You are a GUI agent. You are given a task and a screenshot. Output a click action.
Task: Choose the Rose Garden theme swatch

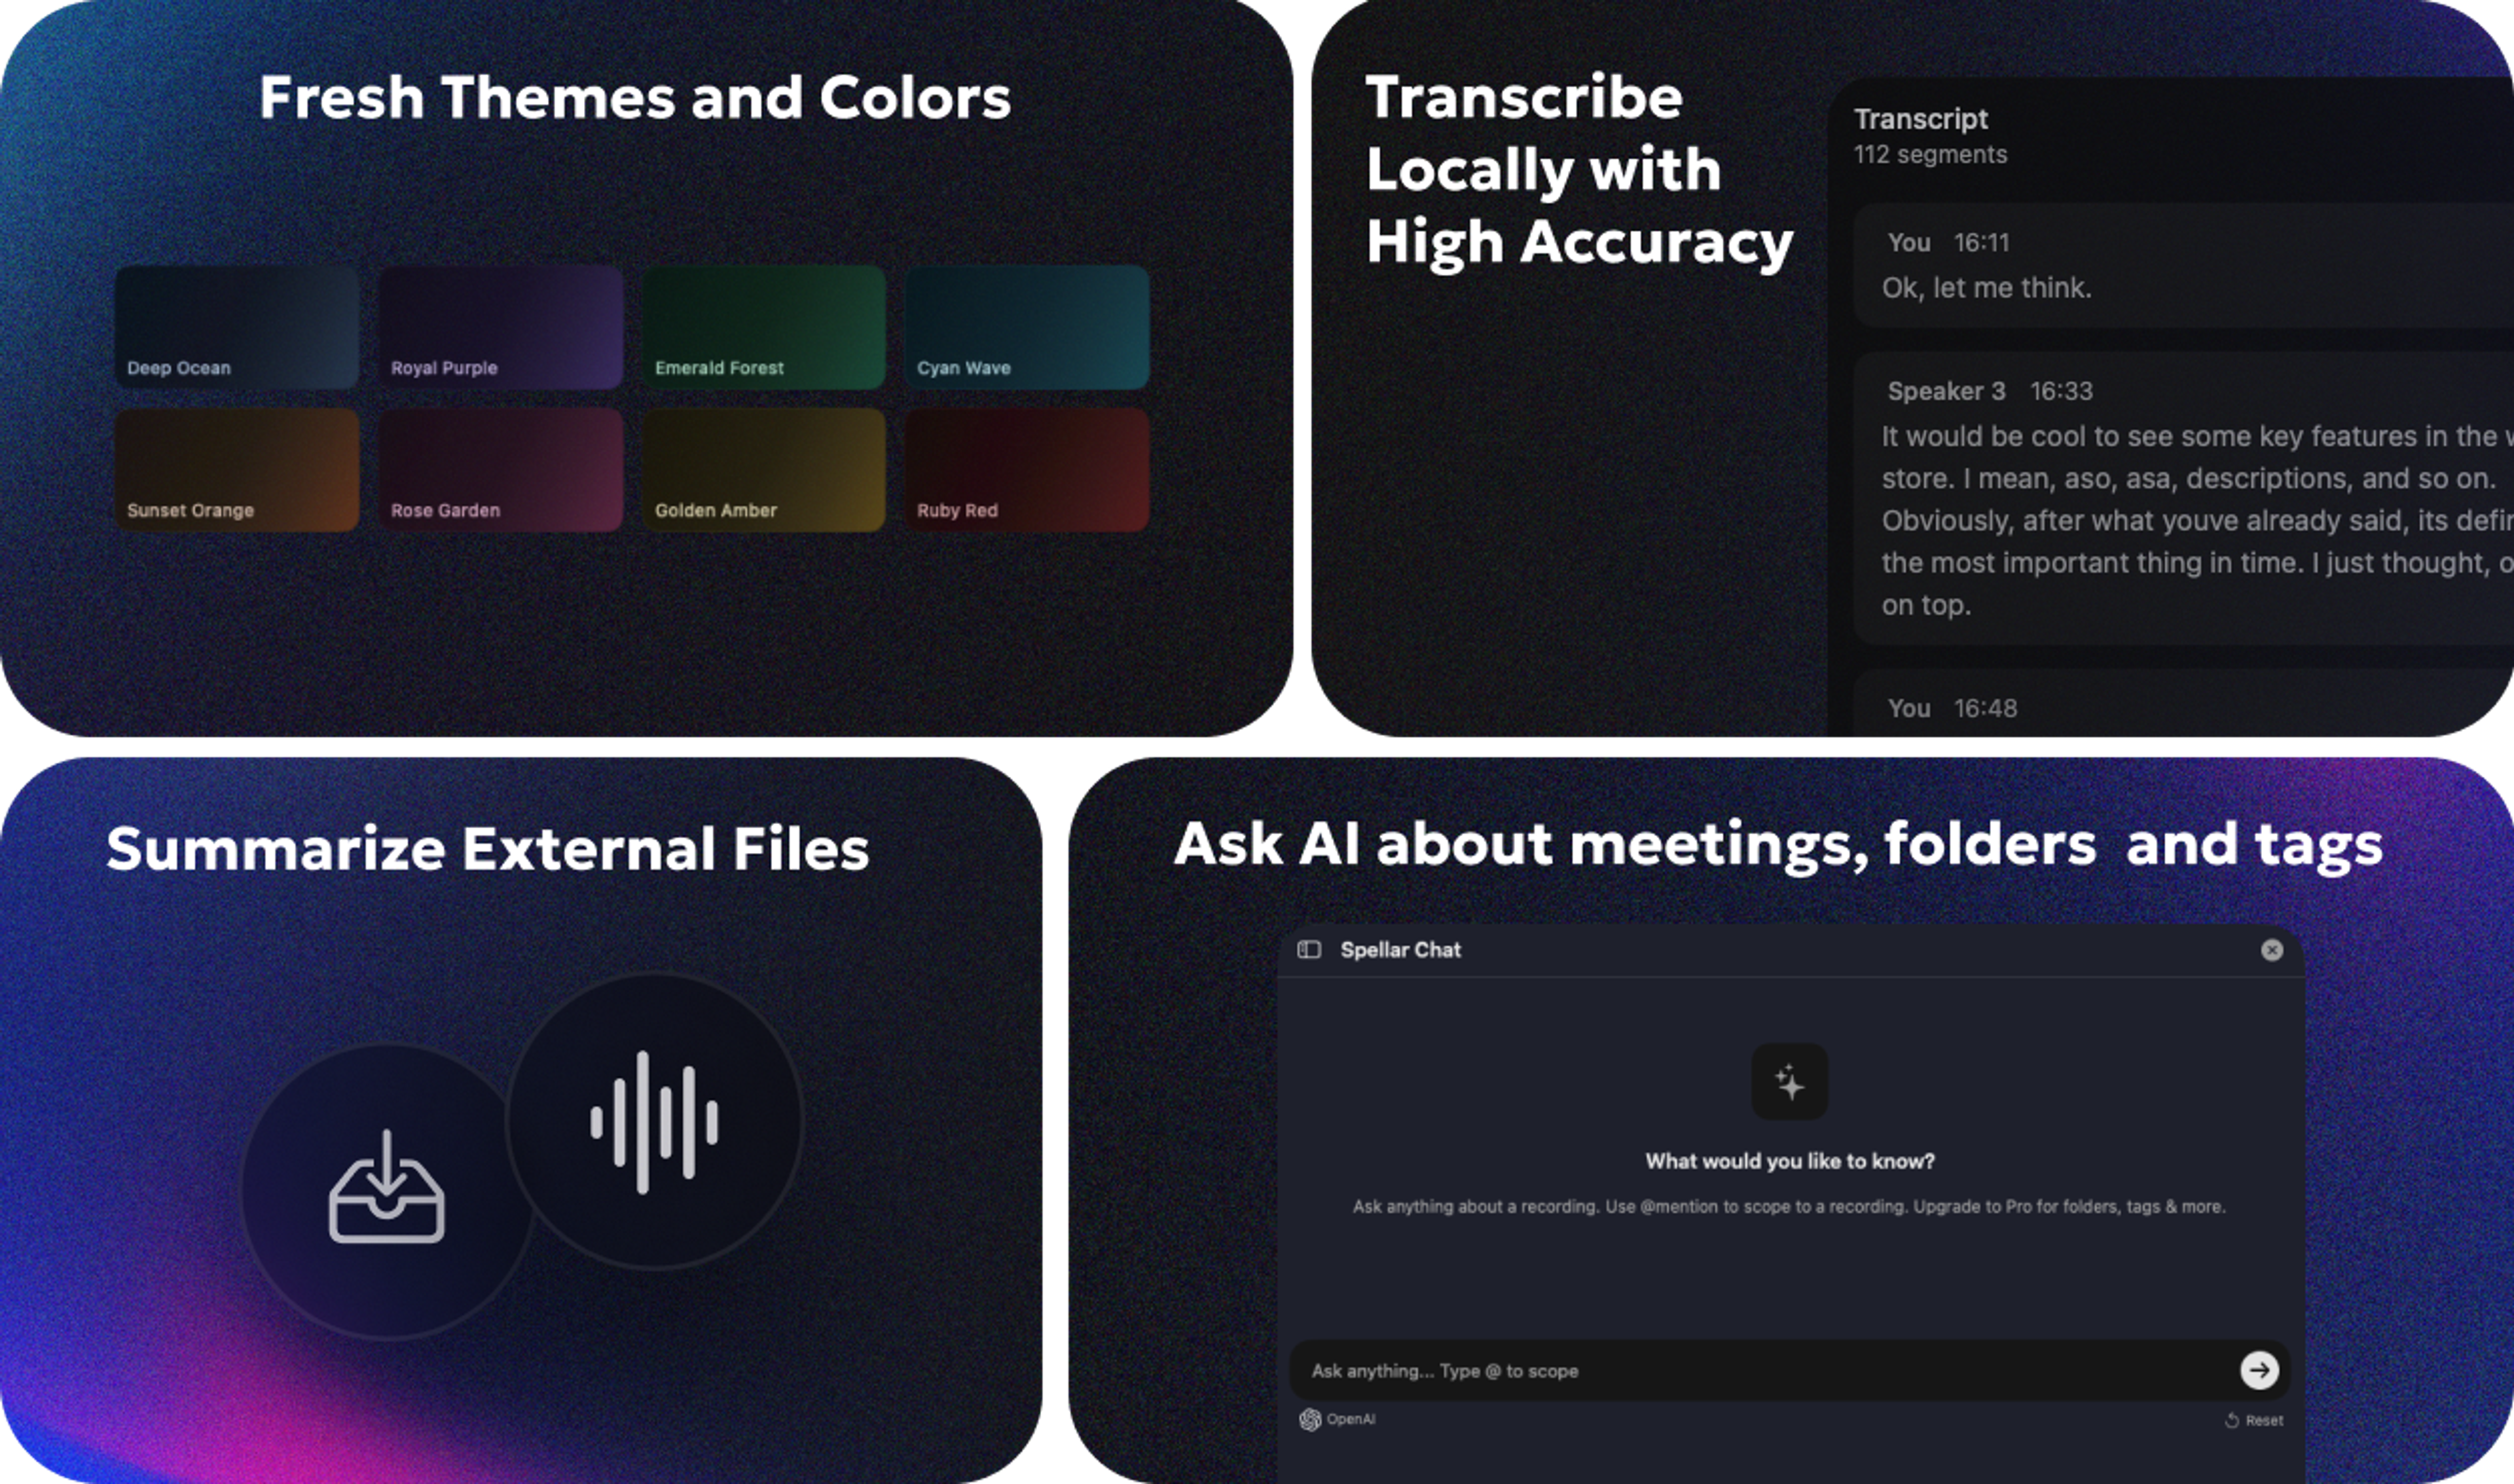[x=501, y=469]
